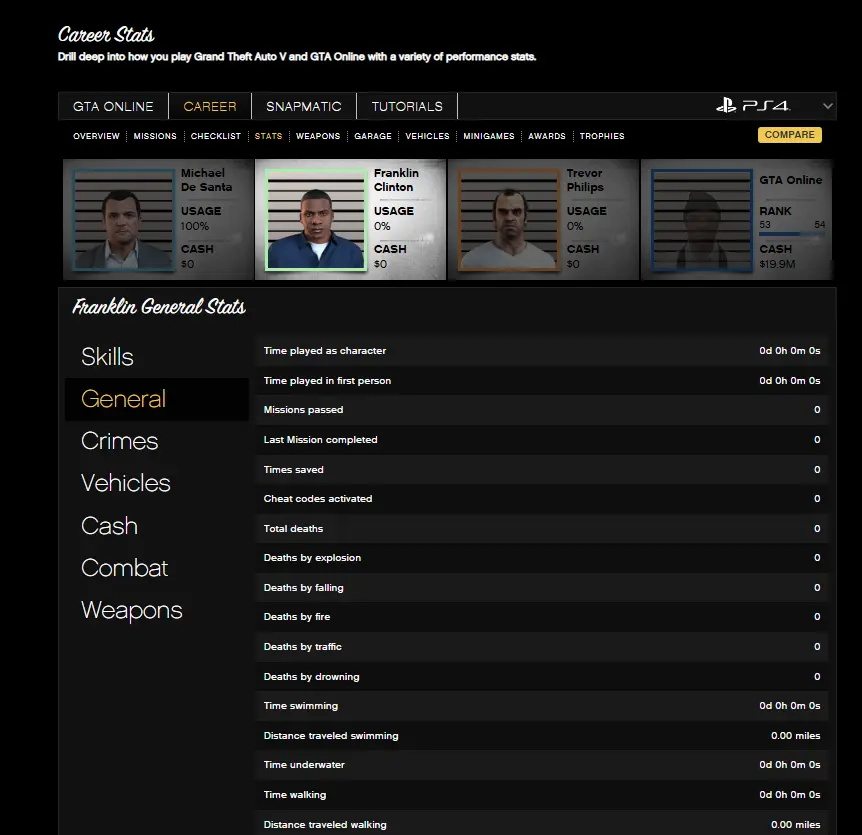Screen dimensions: 862x835
Task: Select Michael De Santa's mugshot portrait
Action: [x=124, y=220]
